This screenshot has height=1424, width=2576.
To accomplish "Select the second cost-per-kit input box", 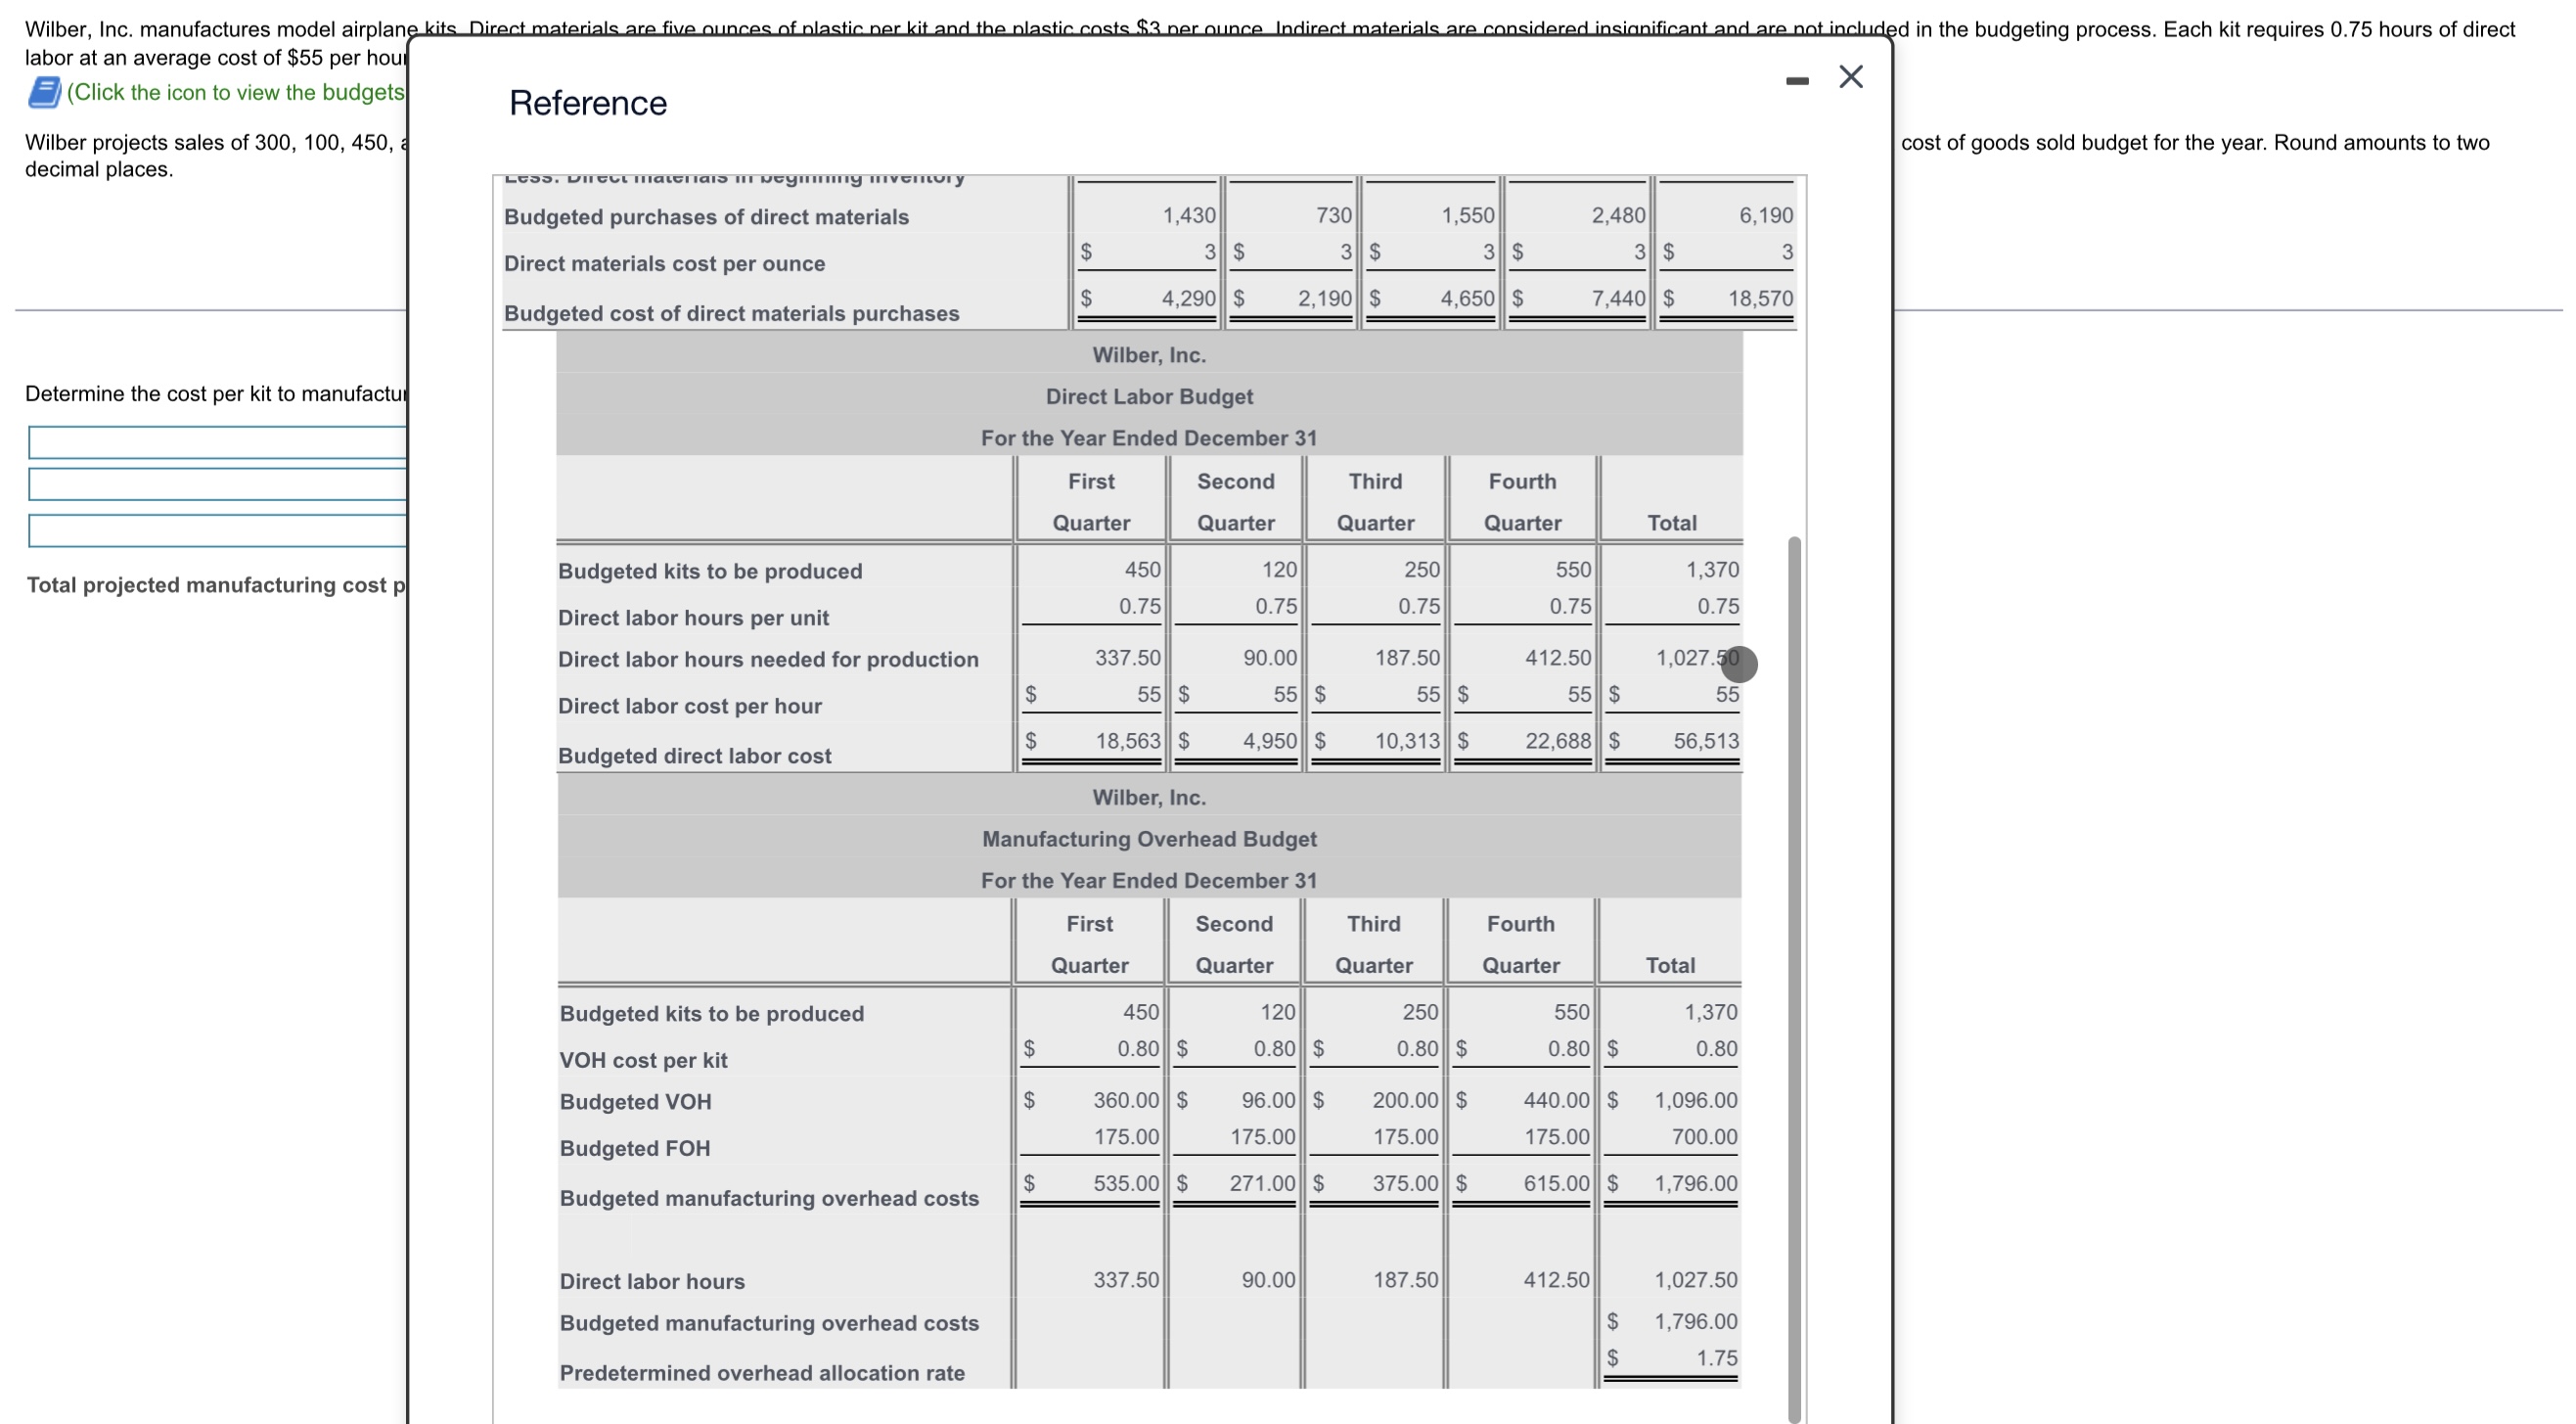I will (217, 484).
